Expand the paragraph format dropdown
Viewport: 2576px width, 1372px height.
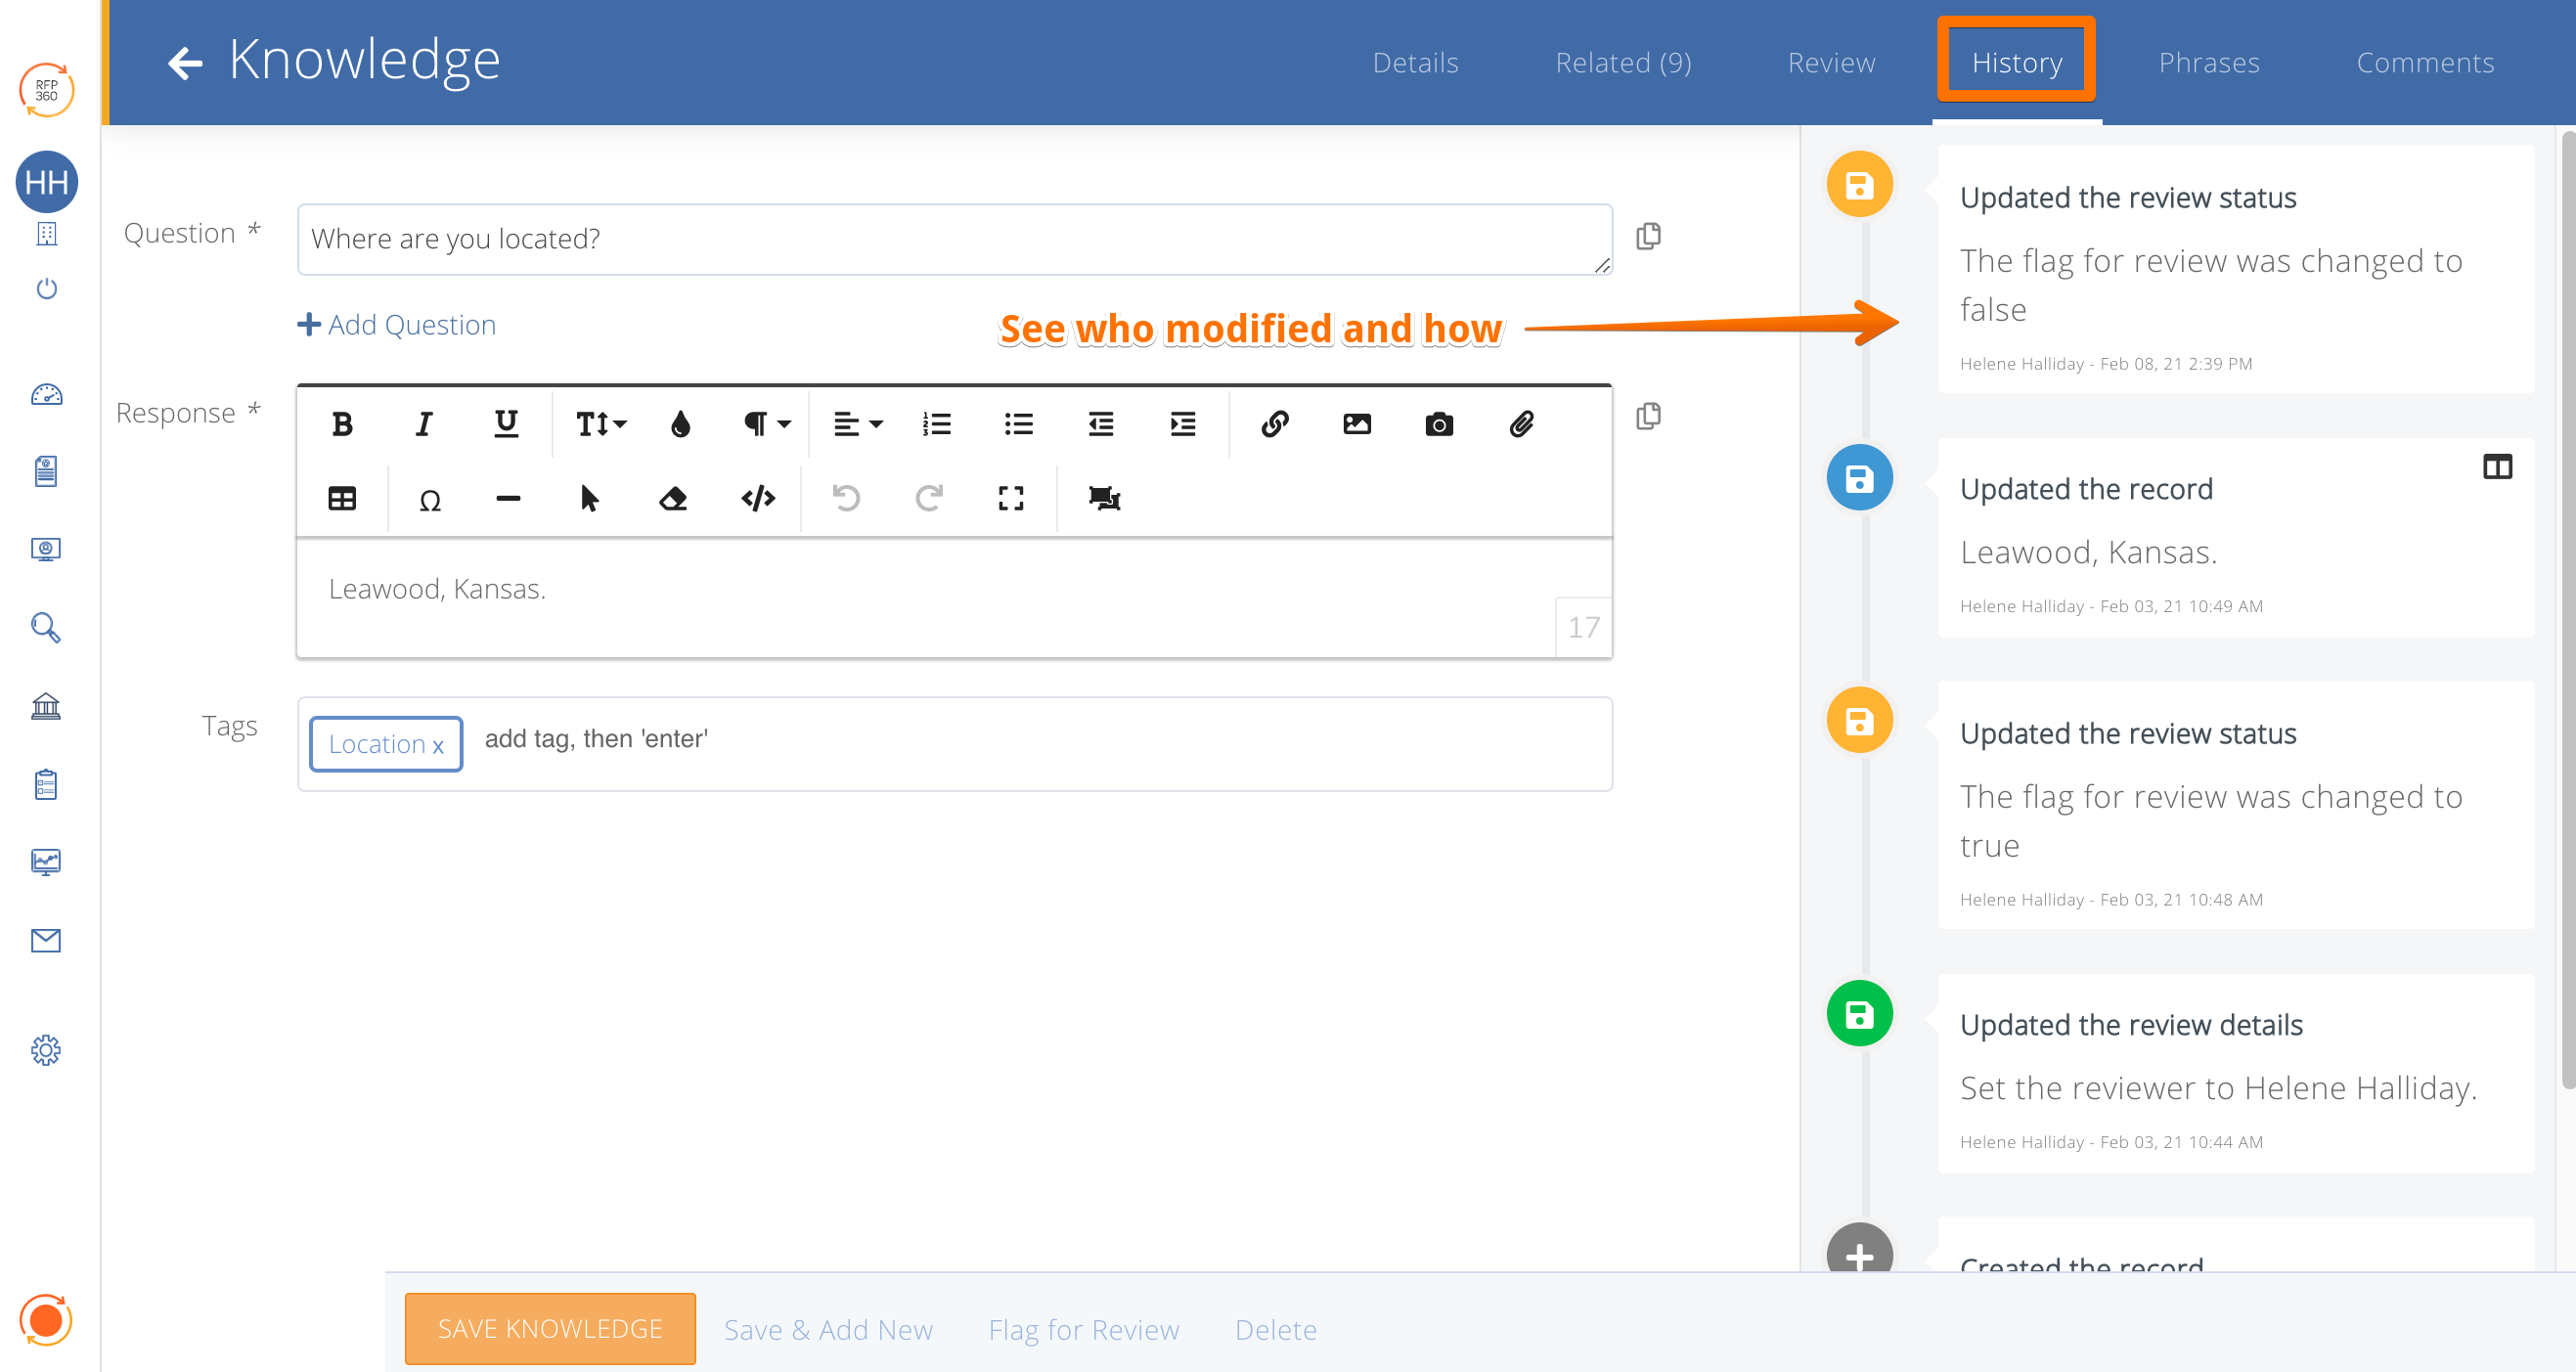(766, 424)
